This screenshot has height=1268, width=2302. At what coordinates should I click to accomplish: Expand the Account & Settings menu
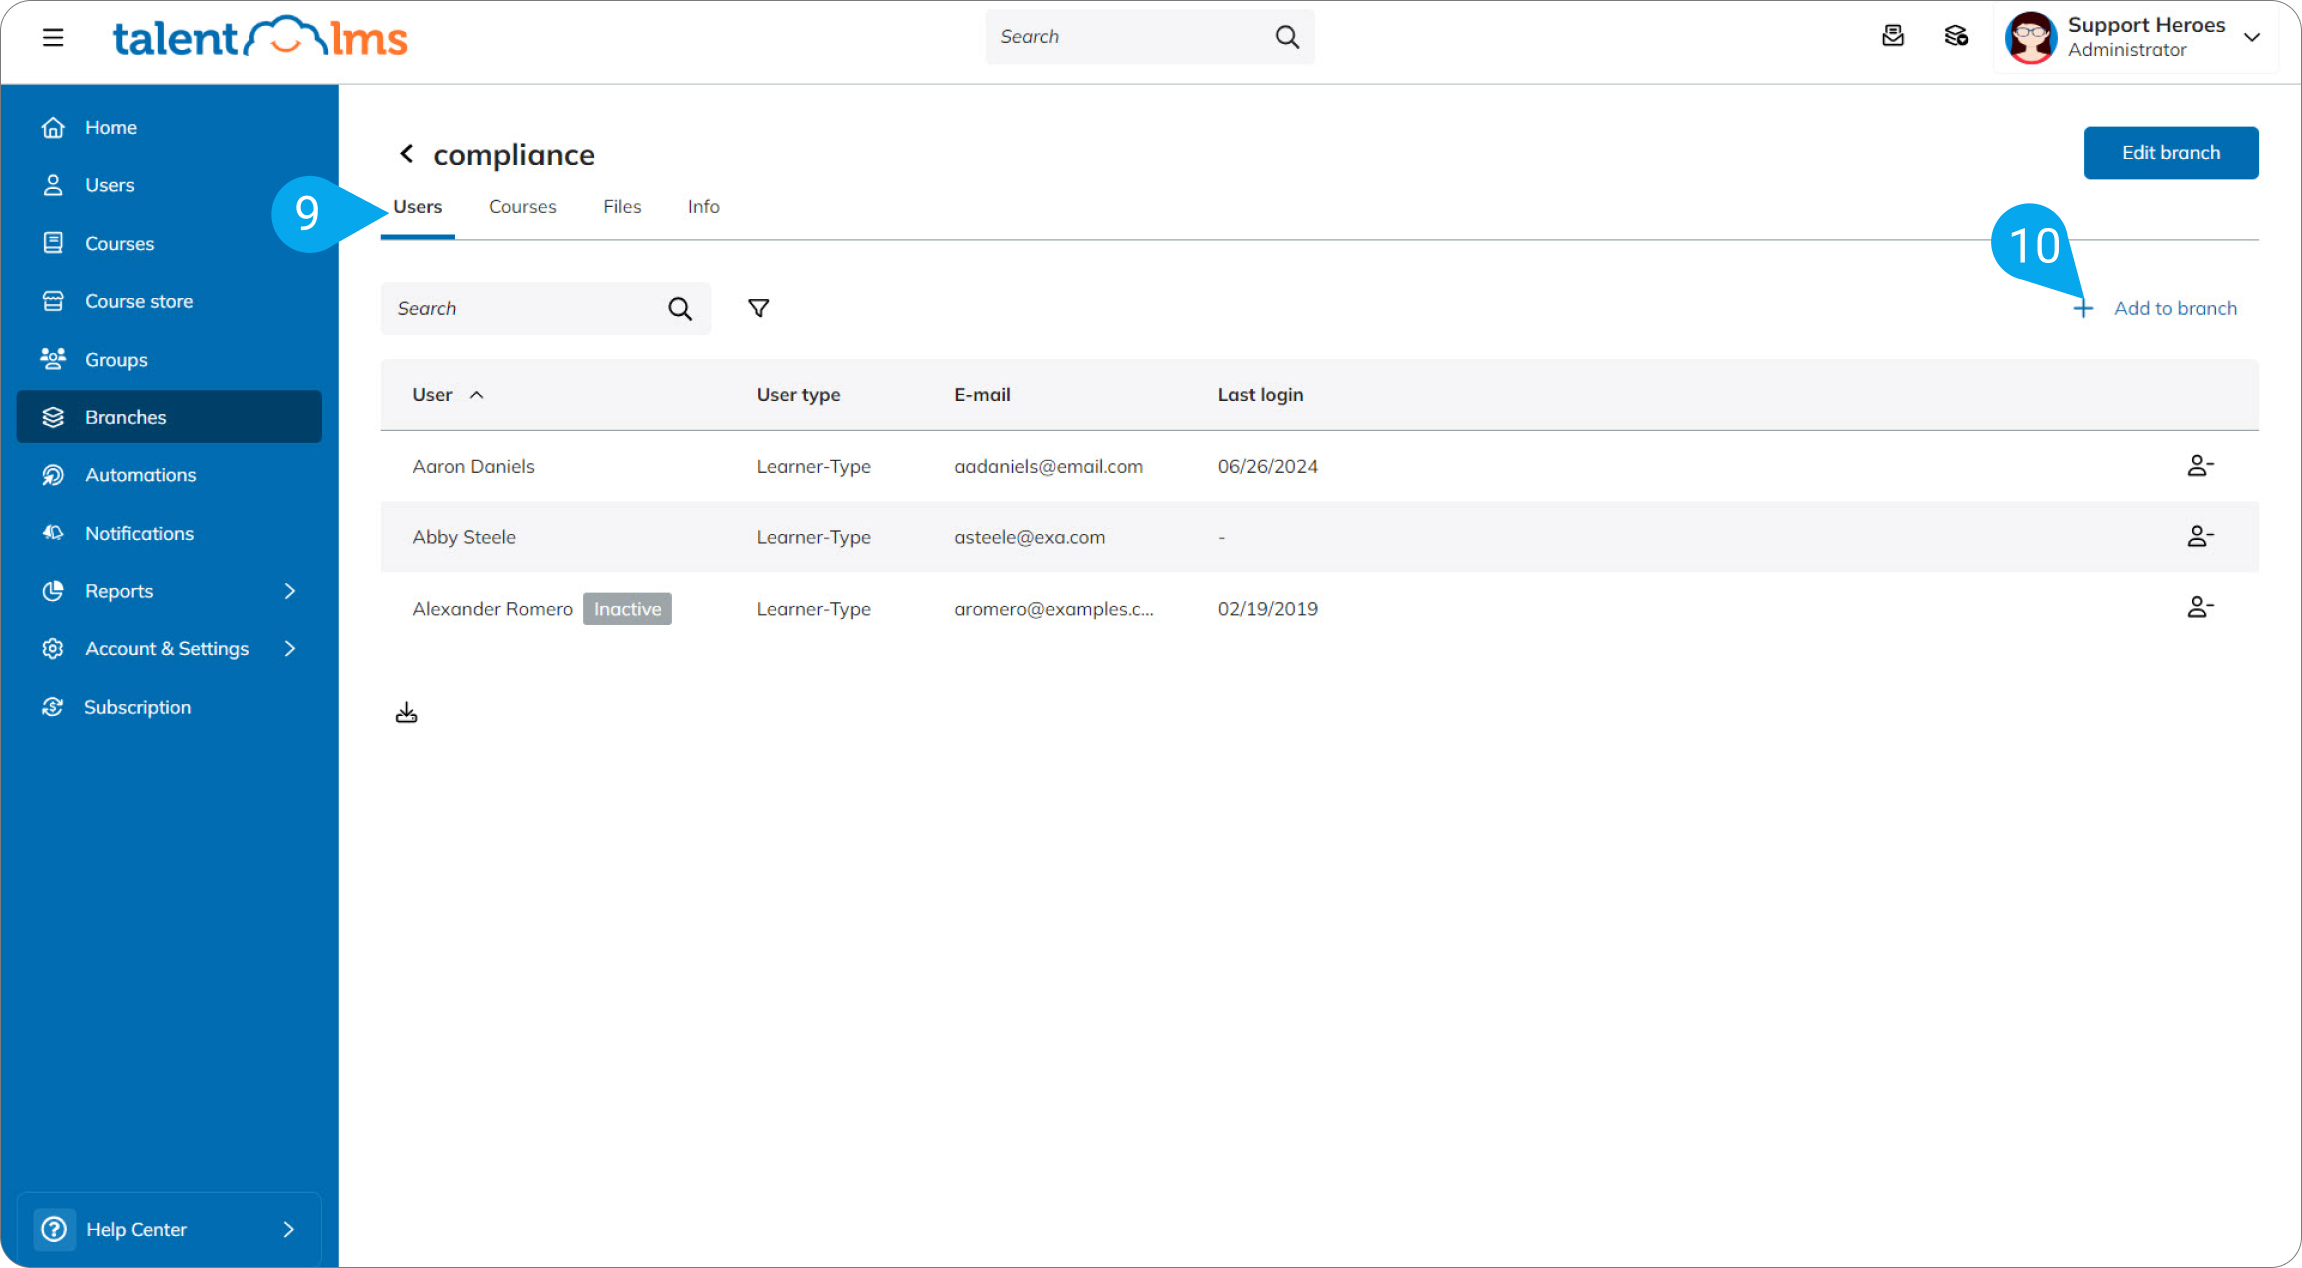tap(166, 648)
